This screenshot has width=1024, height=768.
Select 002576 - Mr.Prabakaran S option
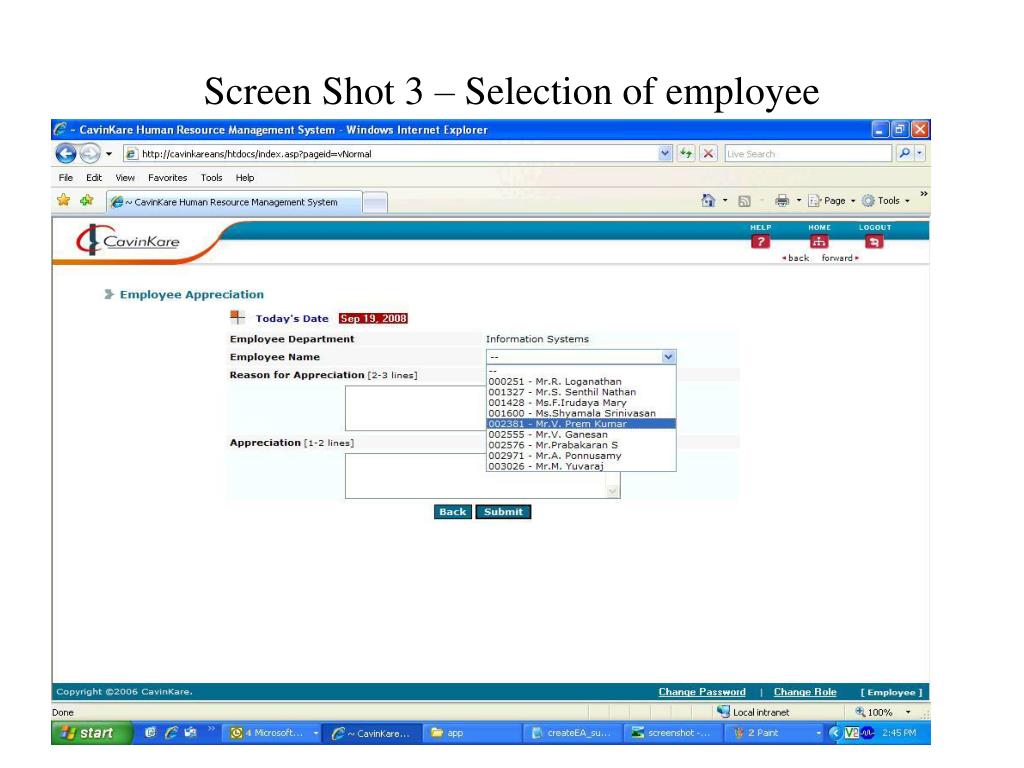581,445
